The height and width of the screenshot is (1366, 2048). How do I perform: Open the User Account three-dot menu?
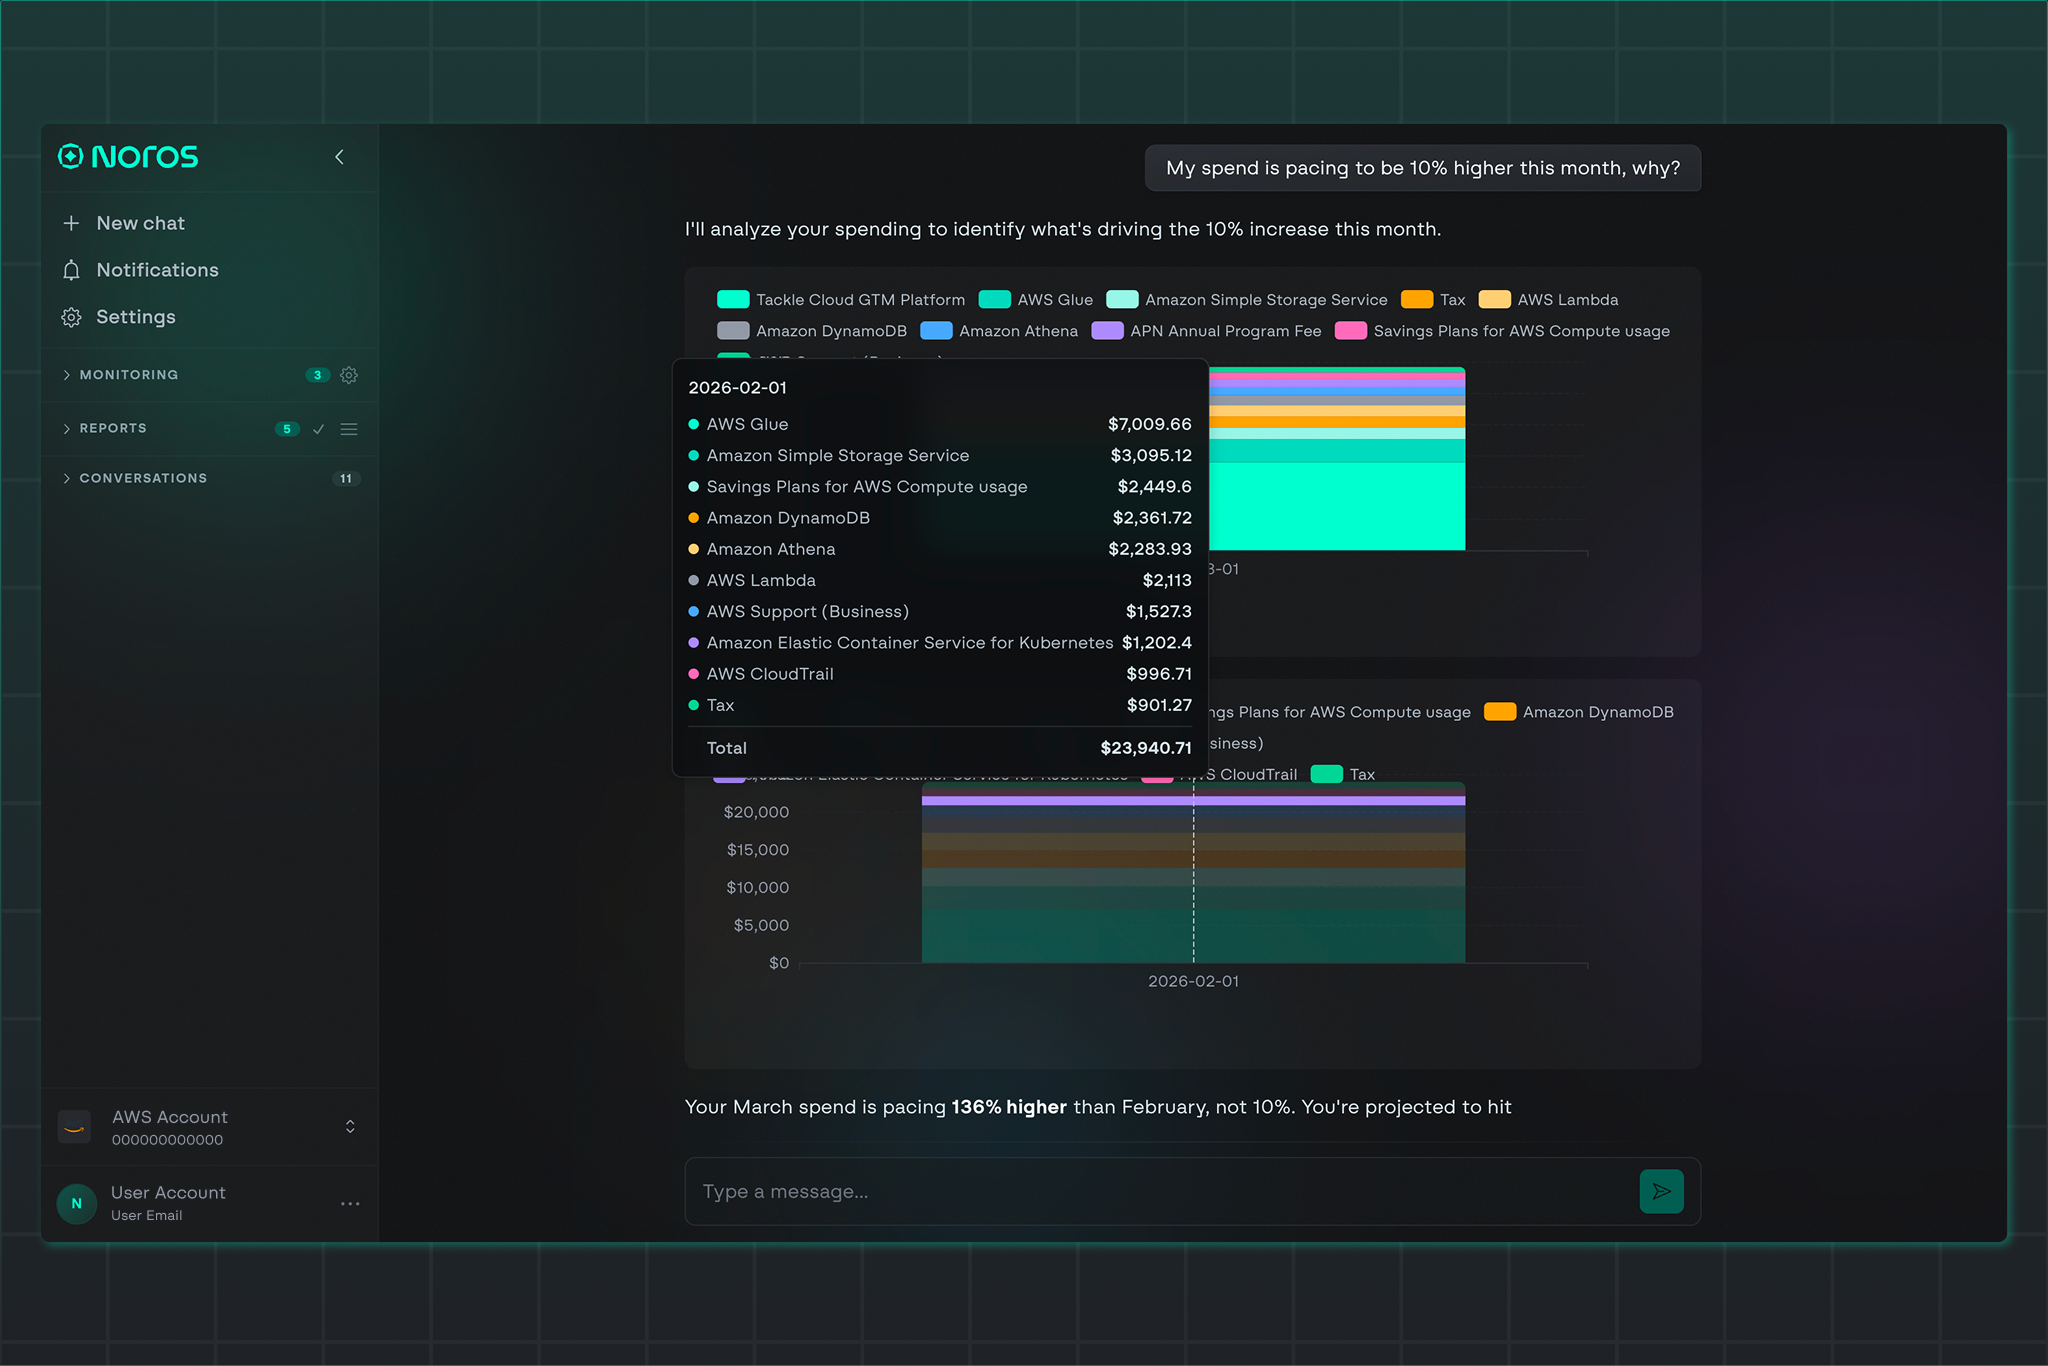click(x=350, y=1204)
